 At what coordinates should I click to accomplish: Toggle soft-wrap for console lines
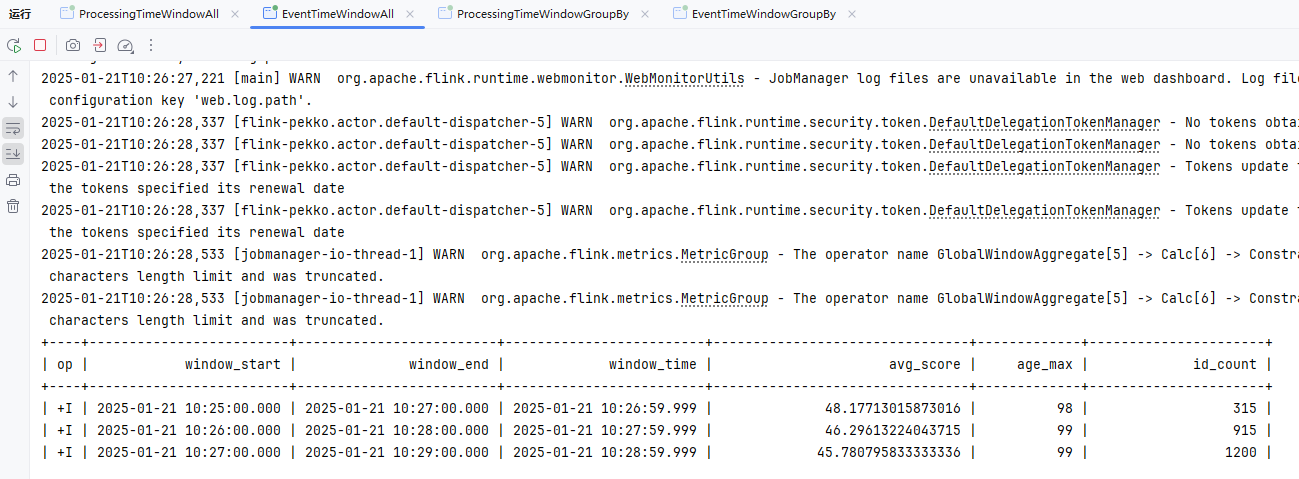point(13,128)
